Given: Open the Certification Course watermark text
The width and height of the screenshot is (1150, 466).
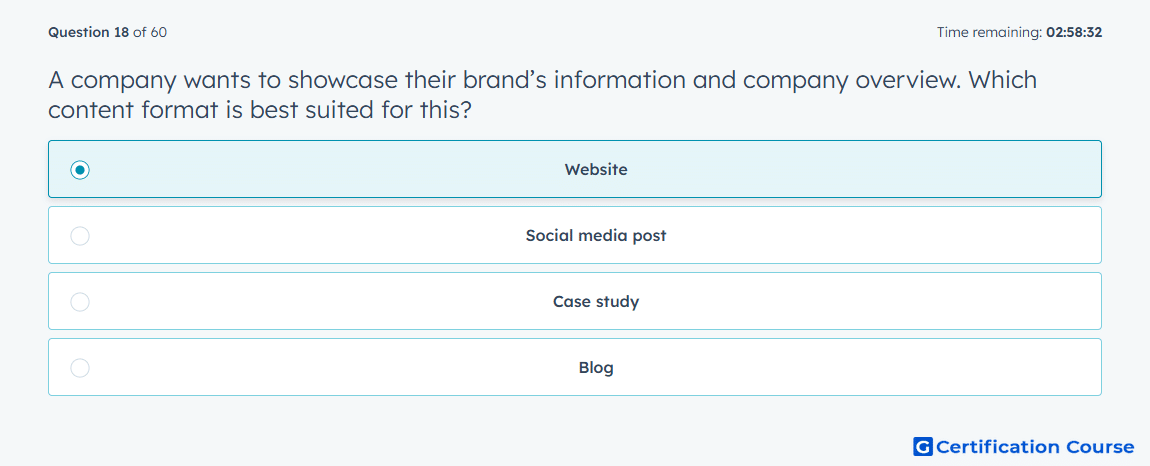Looking at the screenshot, I should click(x=1036, y=447).
